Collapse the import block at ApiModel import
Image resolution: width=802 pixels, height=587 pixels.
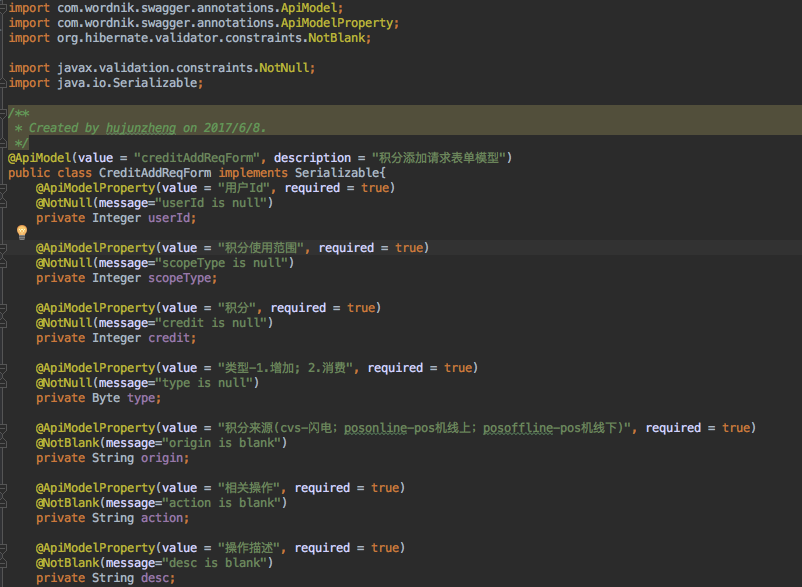3,8
